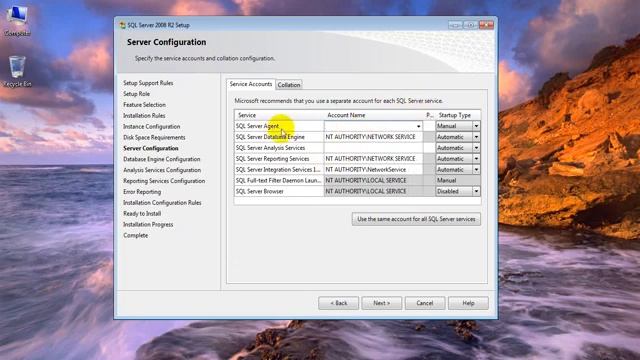
Task: Open the Recycle Bin desktop icon
Action: 17,71
